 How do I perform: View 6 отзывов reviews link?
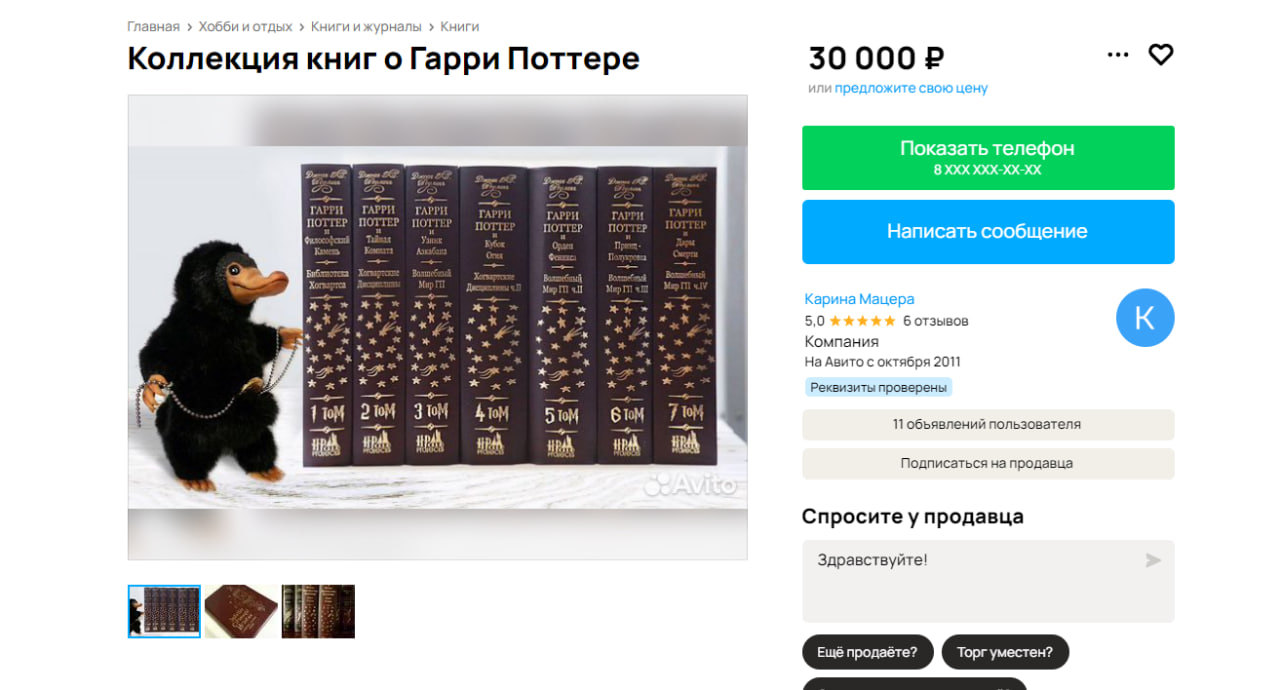tap(935, 321)
